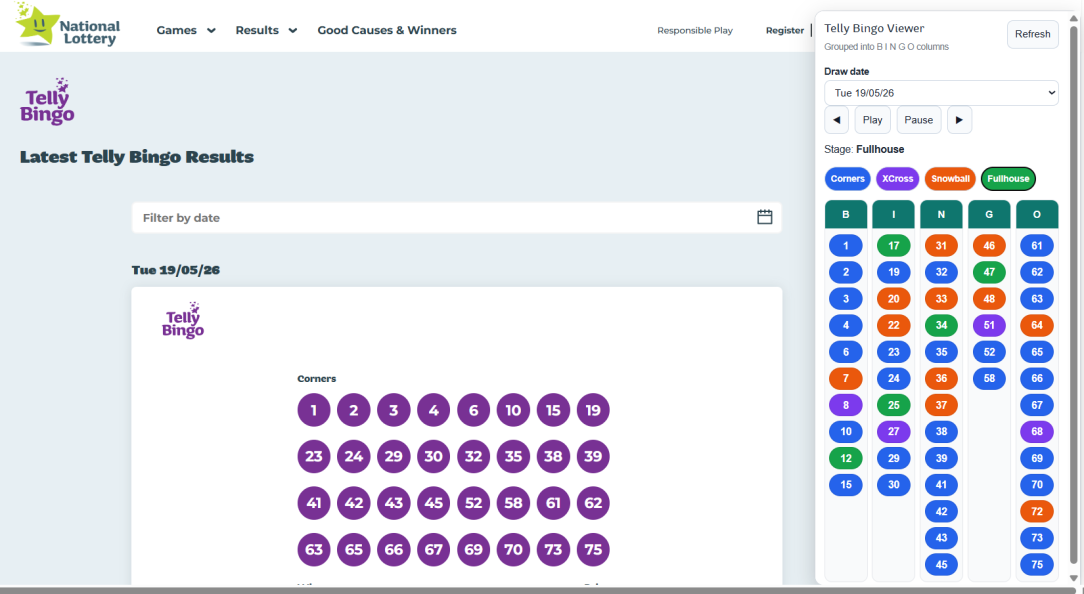Click purple ball 68 in O column

point(1037,431)
